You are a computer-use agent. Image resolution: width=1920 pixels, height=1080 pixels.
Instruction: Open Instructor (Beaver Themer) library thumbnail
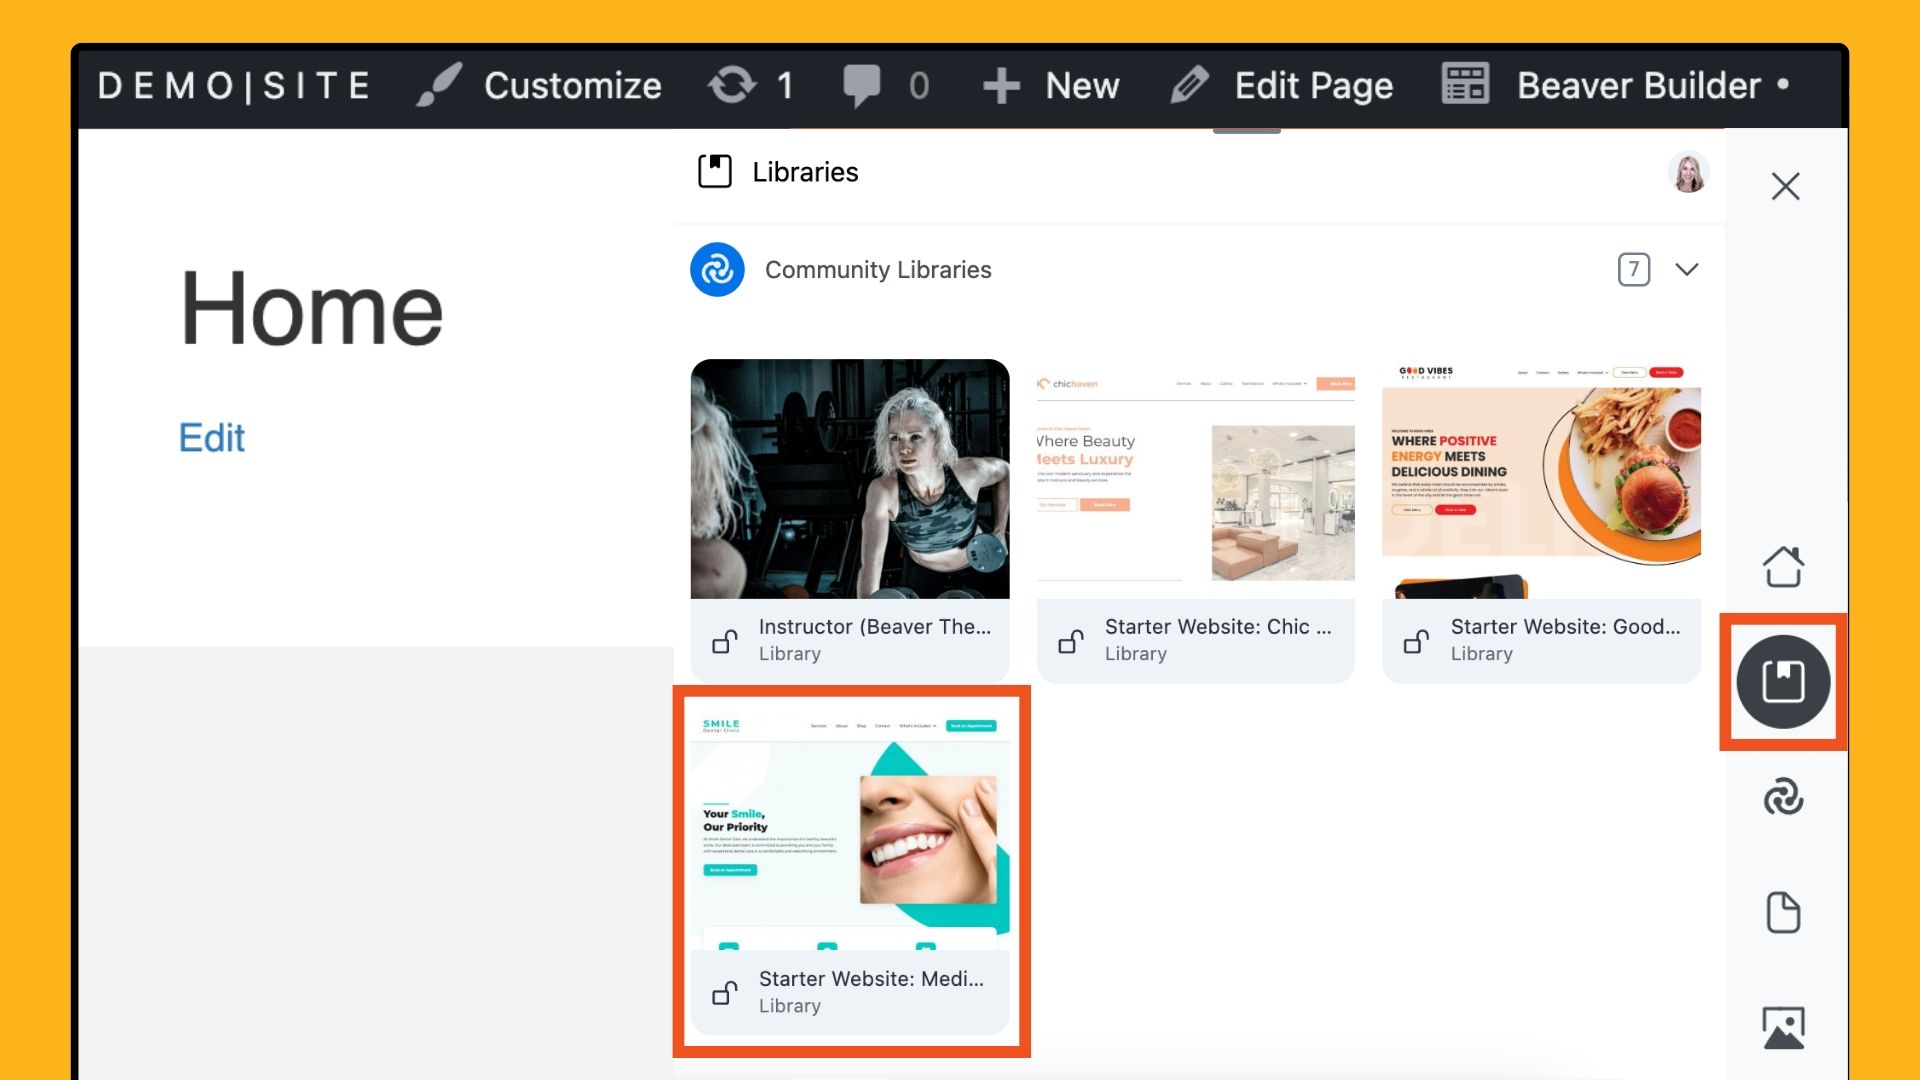click(x=850, y=480)
